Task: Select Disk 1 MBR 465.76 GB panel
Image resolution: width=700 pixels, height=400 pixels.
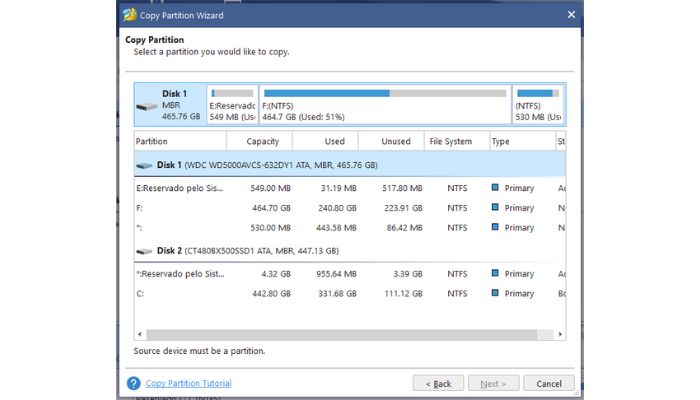Action: [x=171, y=104]
